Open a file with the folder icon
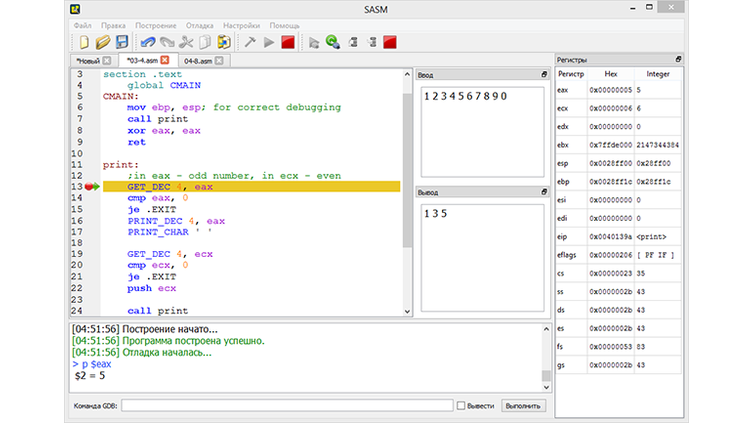The width and height of the screenshot is (752, 423). [x=103, y=43]
